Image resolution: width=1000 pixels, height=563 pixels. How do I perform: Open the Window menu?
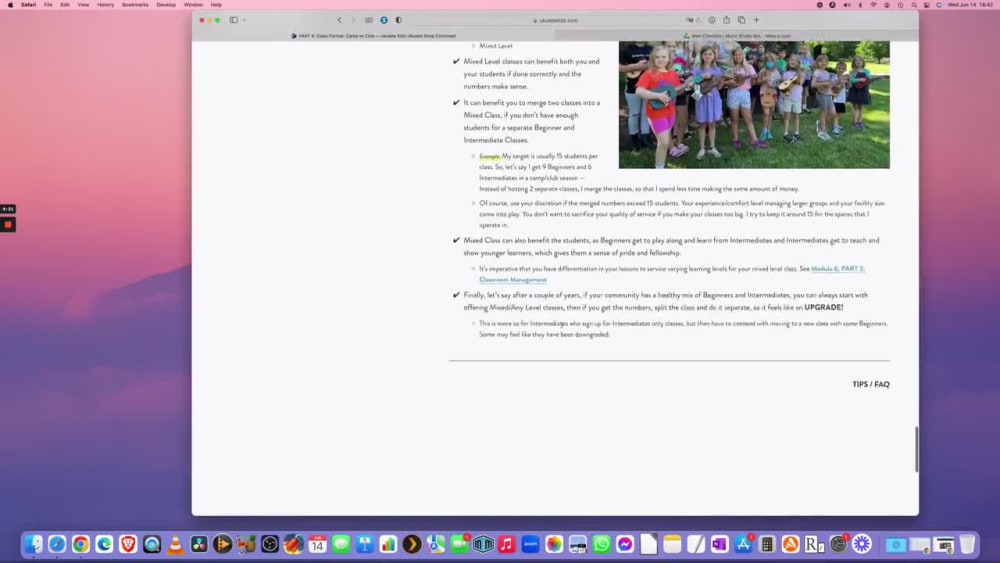193,4
